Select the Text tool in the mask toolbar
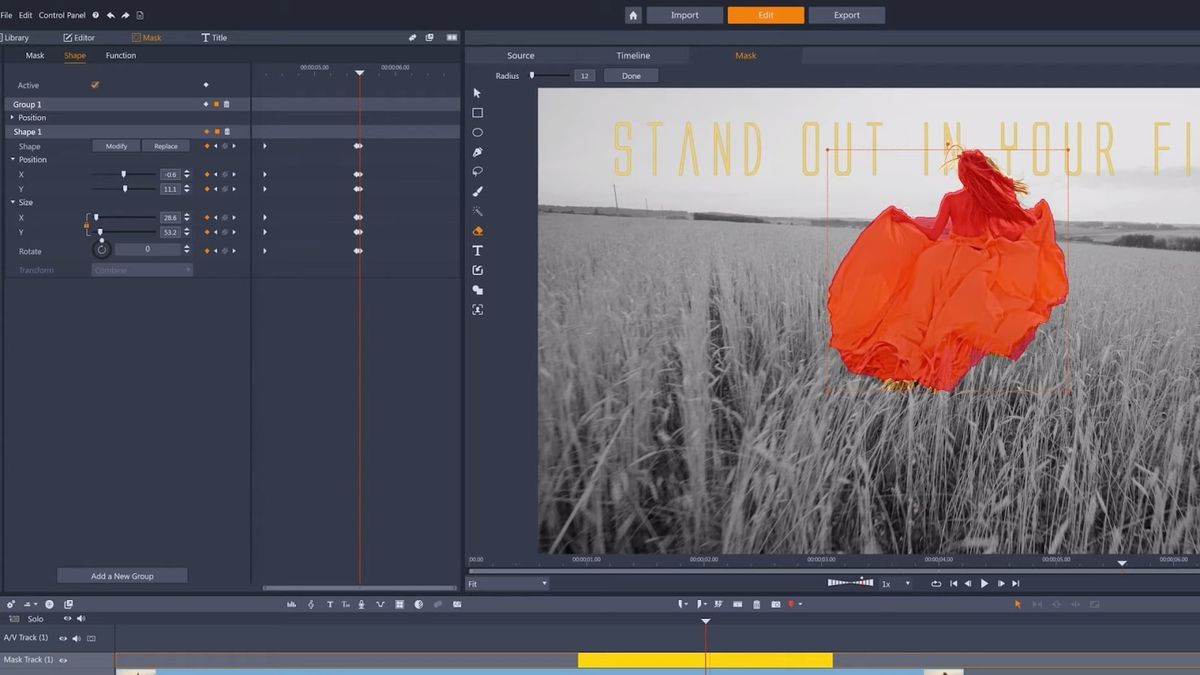1200x675 pixels. point(477,250)
